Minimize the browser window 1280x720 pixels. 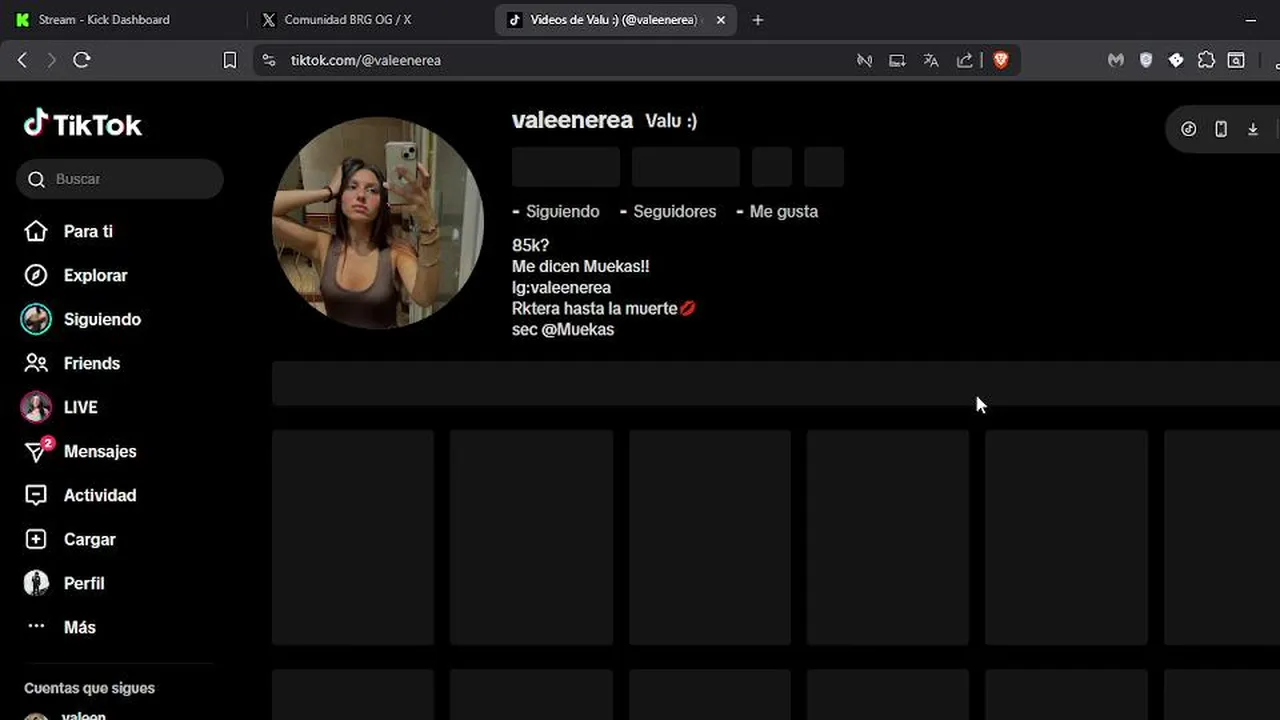pyautogui.click(x=1250, y=19)
